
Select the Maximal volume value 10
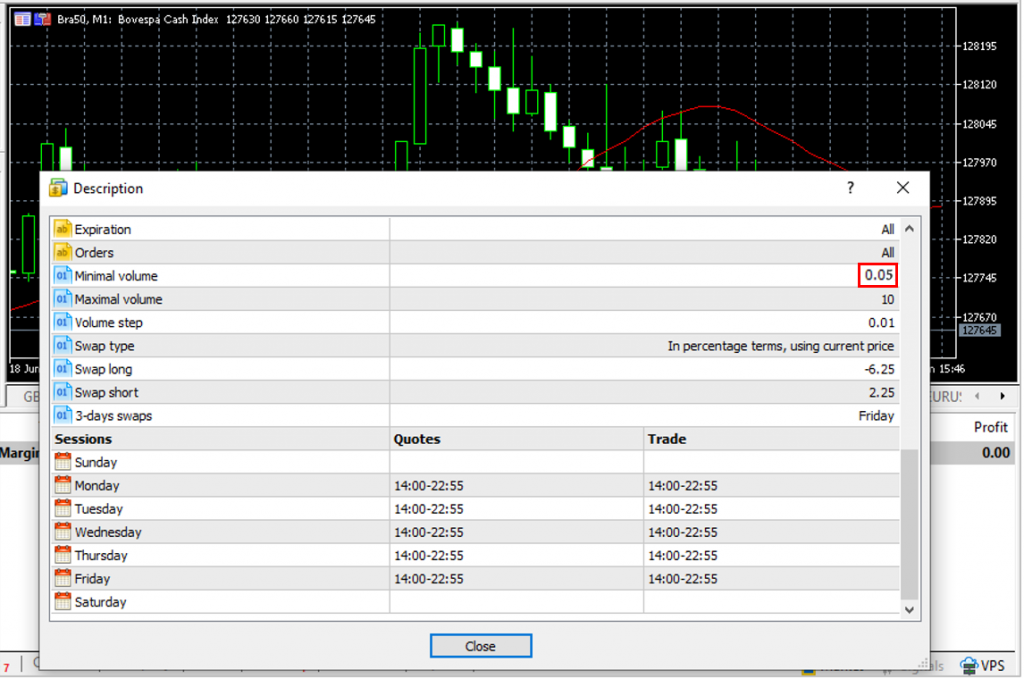pyautogui.click(x=888, y=299)
